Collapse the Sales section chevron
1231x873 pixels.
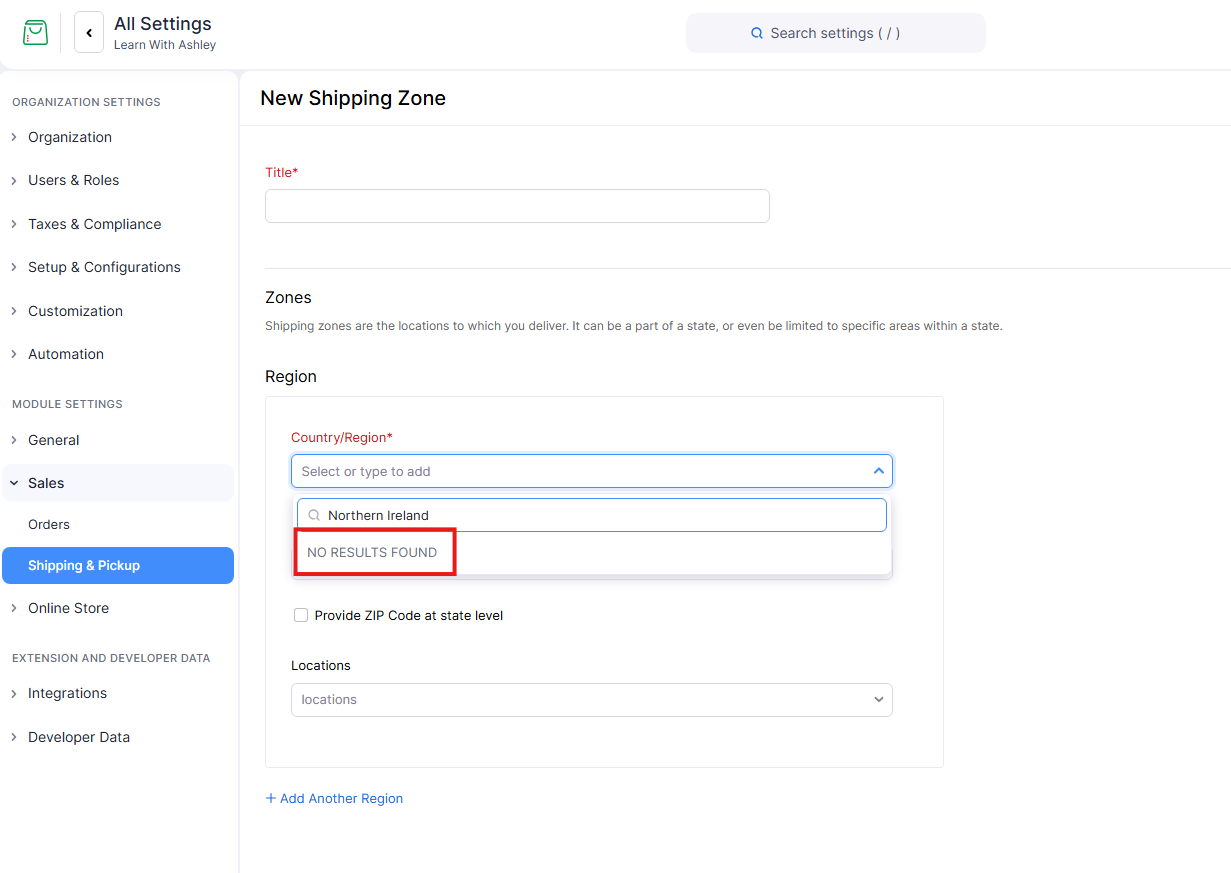tap(14, 483)
